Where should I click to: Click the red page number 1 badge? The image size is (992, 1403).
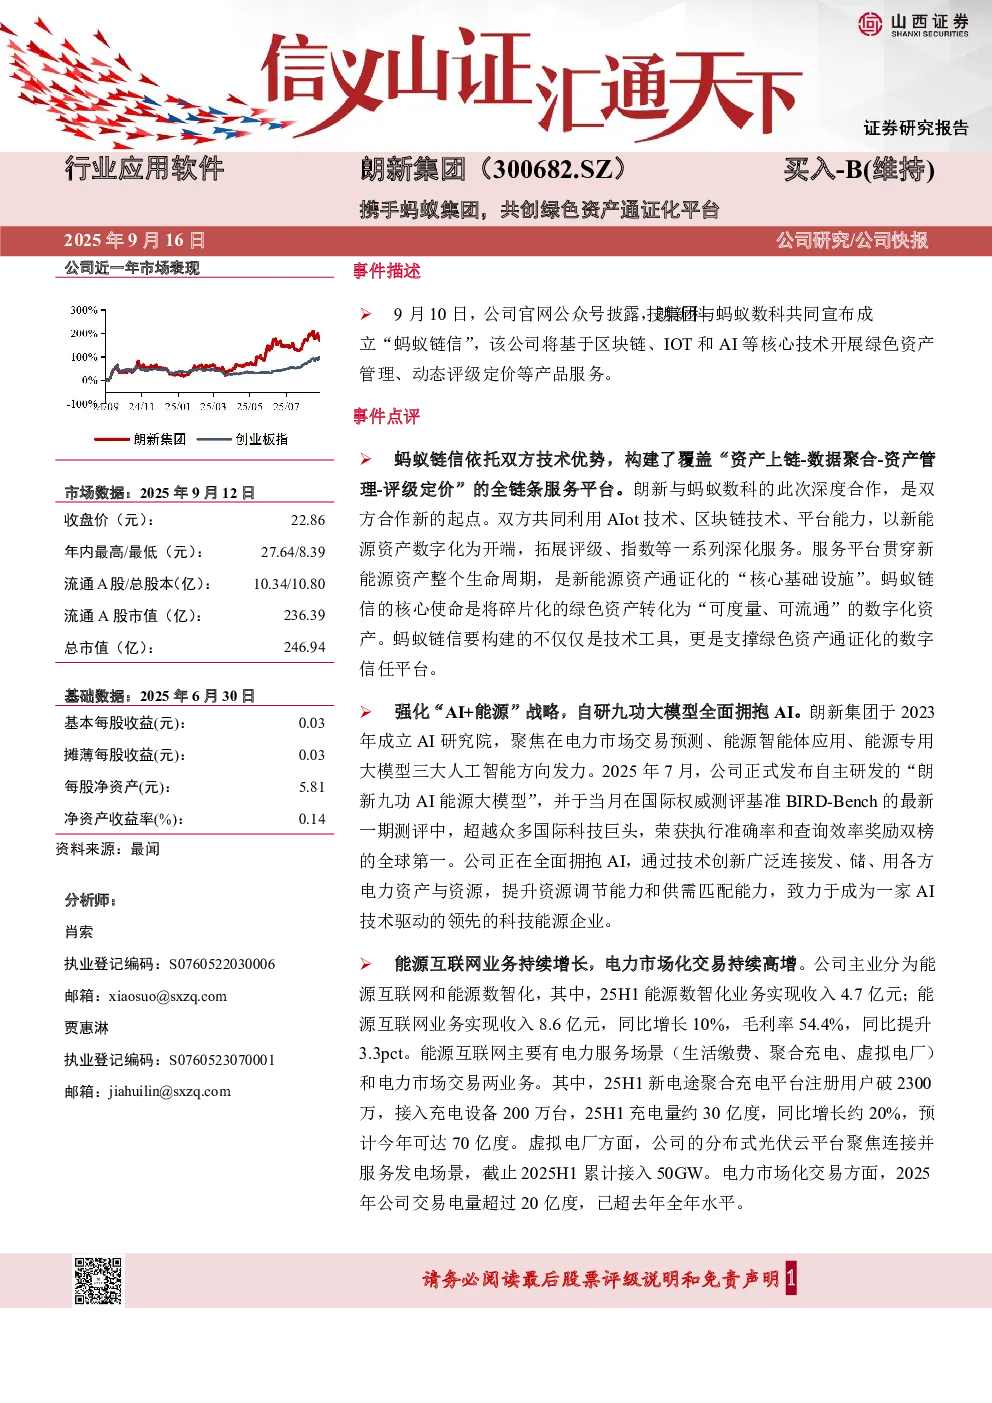pyautogui.click(x=791, y=1278)
